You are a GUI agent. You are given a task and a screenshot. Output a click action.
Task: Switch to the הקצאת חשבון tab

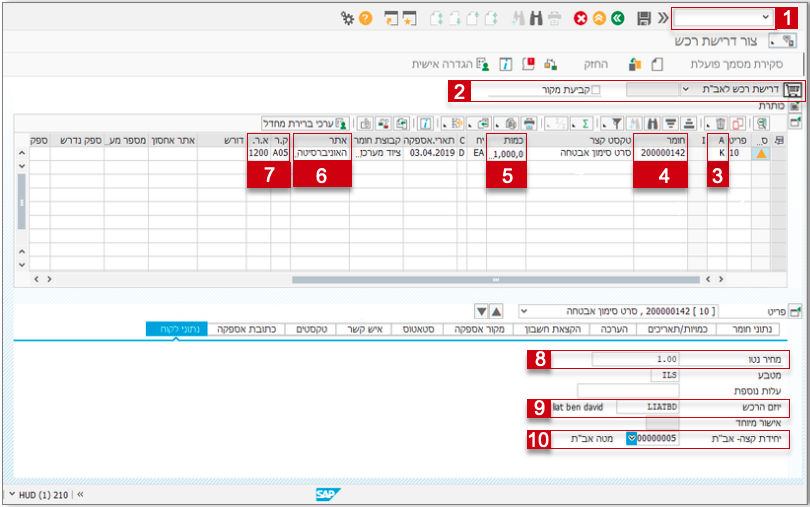[552, 329]
